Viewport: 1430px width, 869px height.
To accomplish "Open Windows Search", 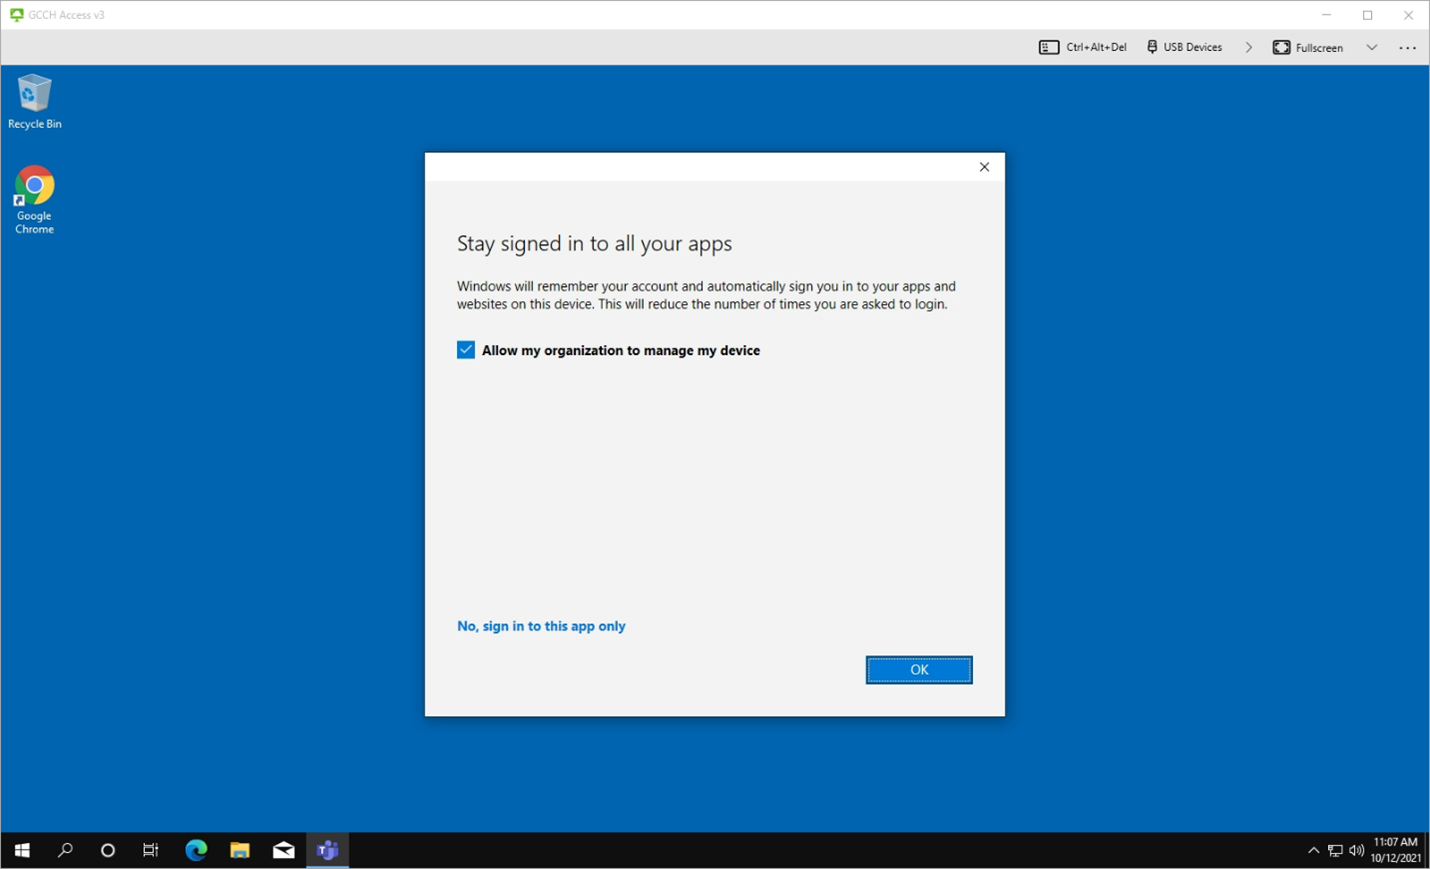I will point(64,850).
